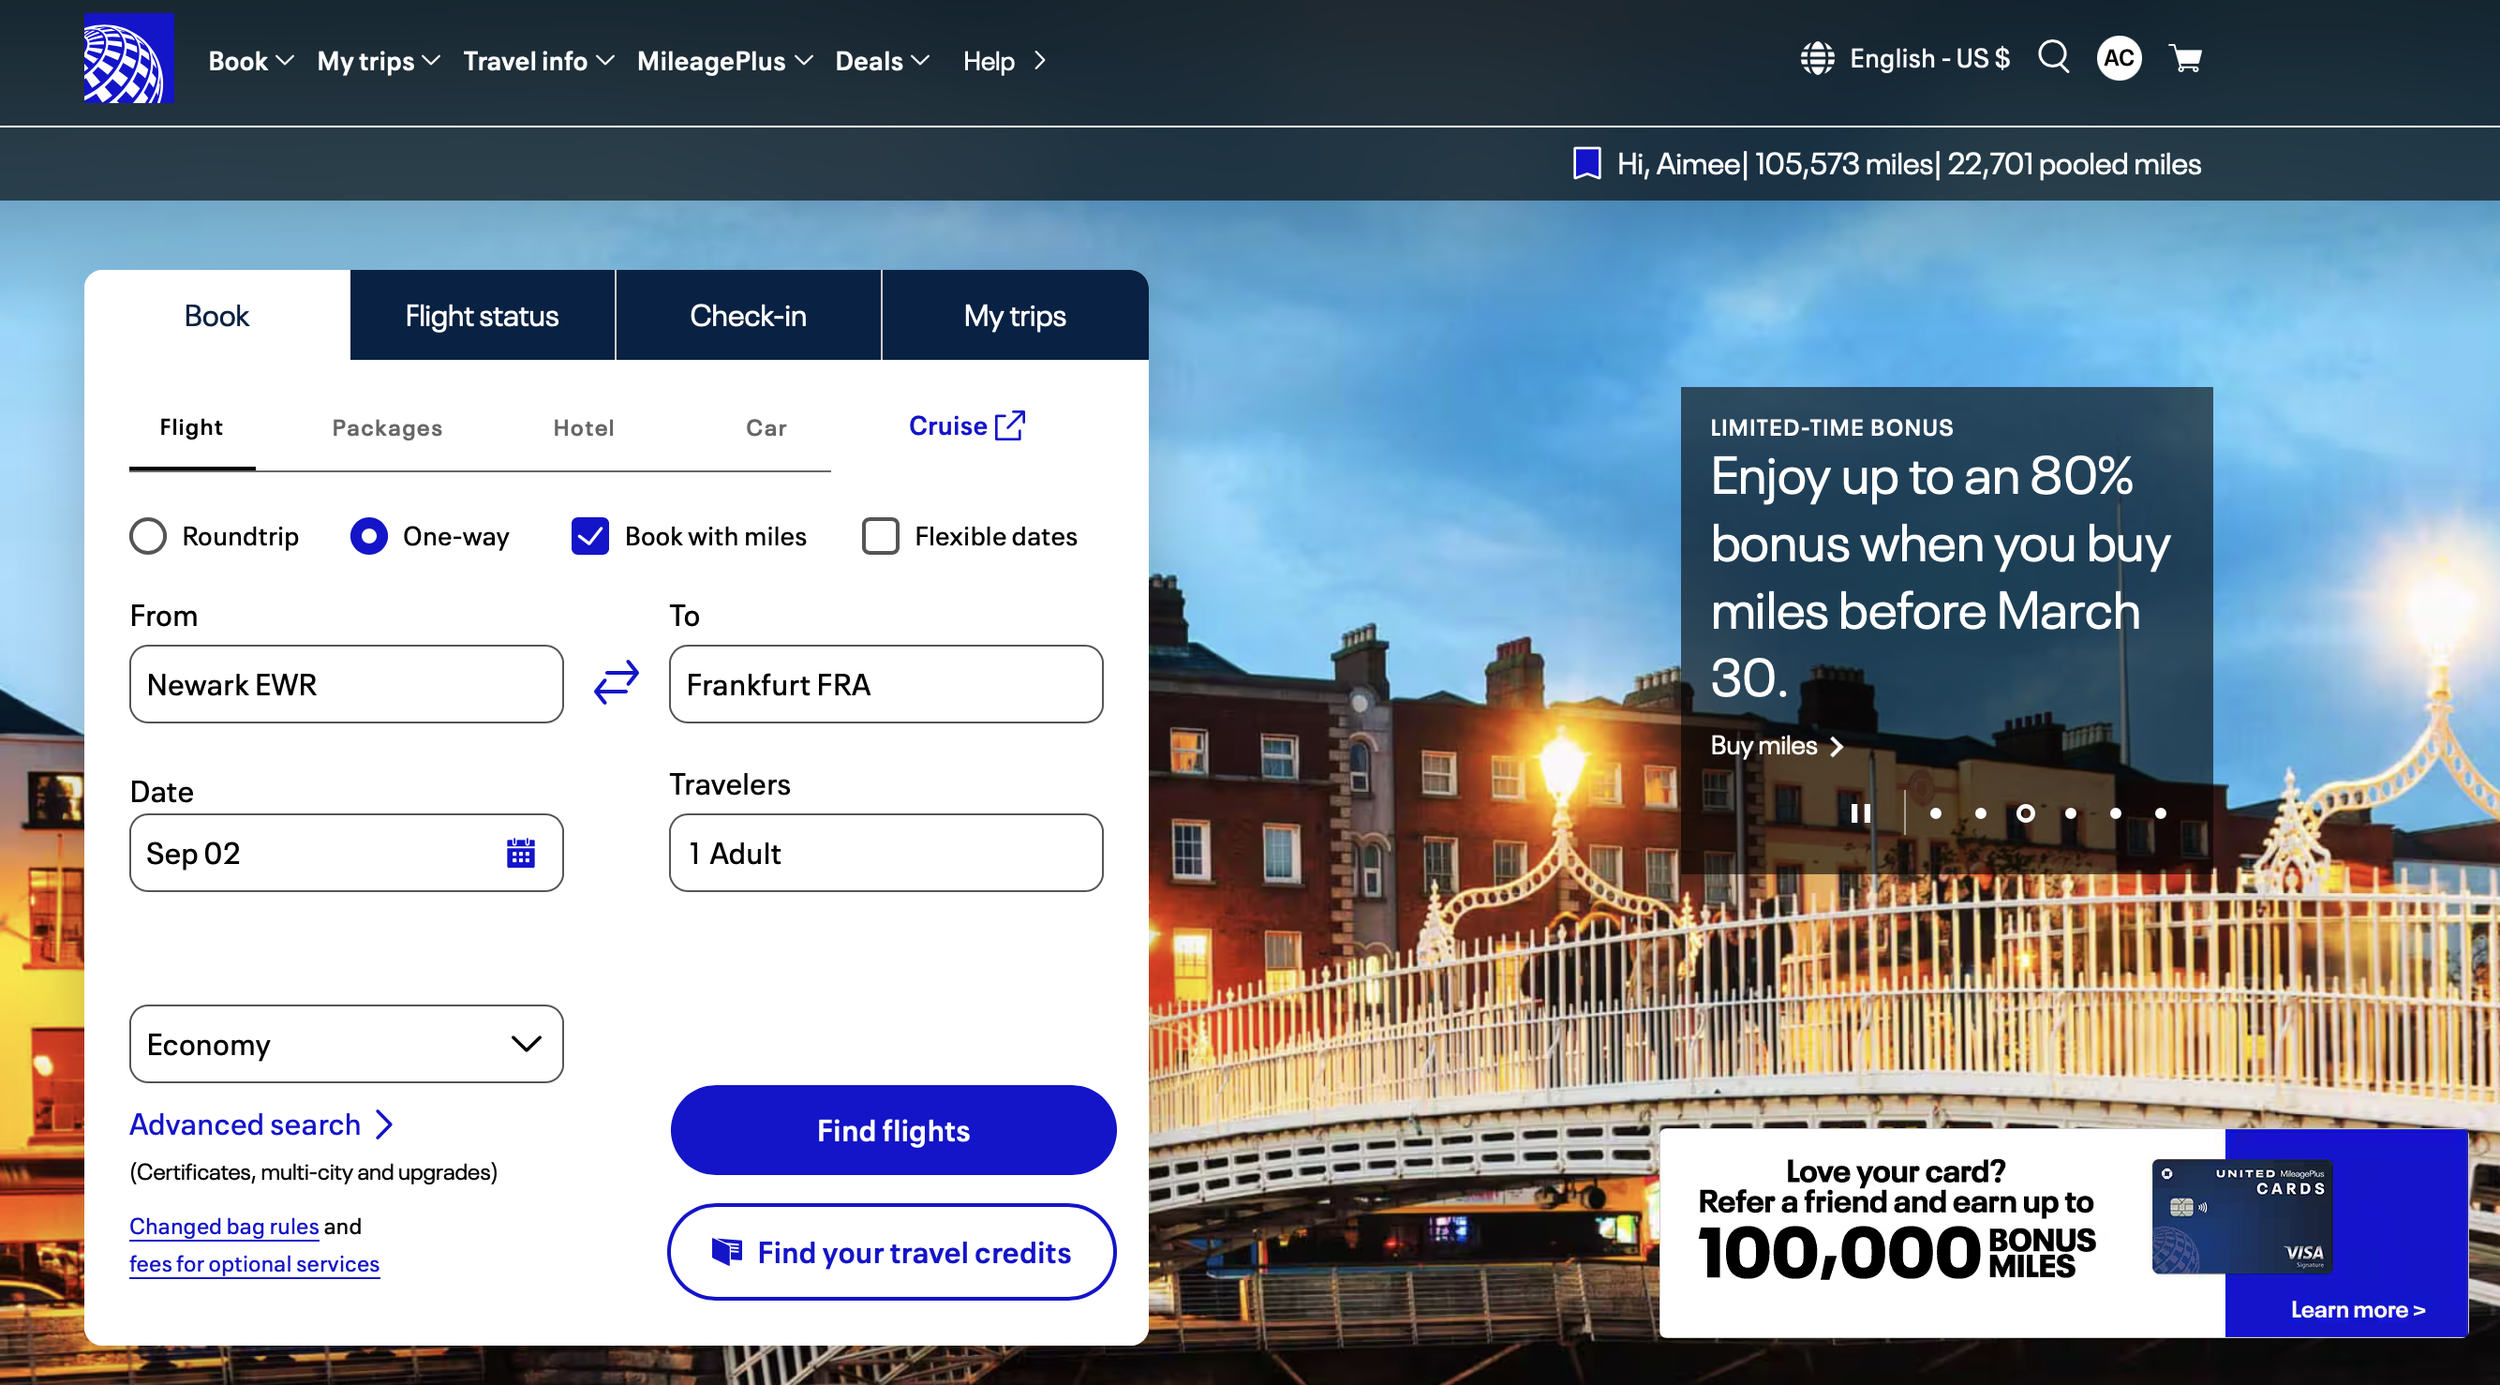Open the date calendar icon

[x=520, y=853]
